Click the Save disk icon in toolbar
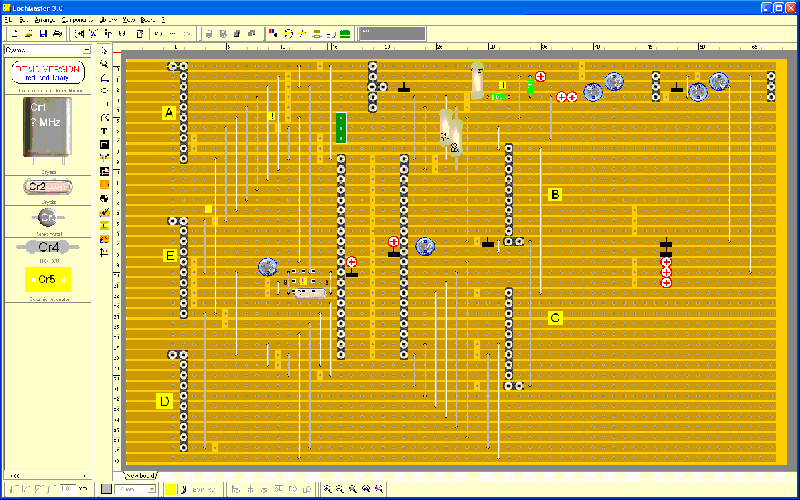This screenshot has height=500, width=800. click(x=42, y=34)
